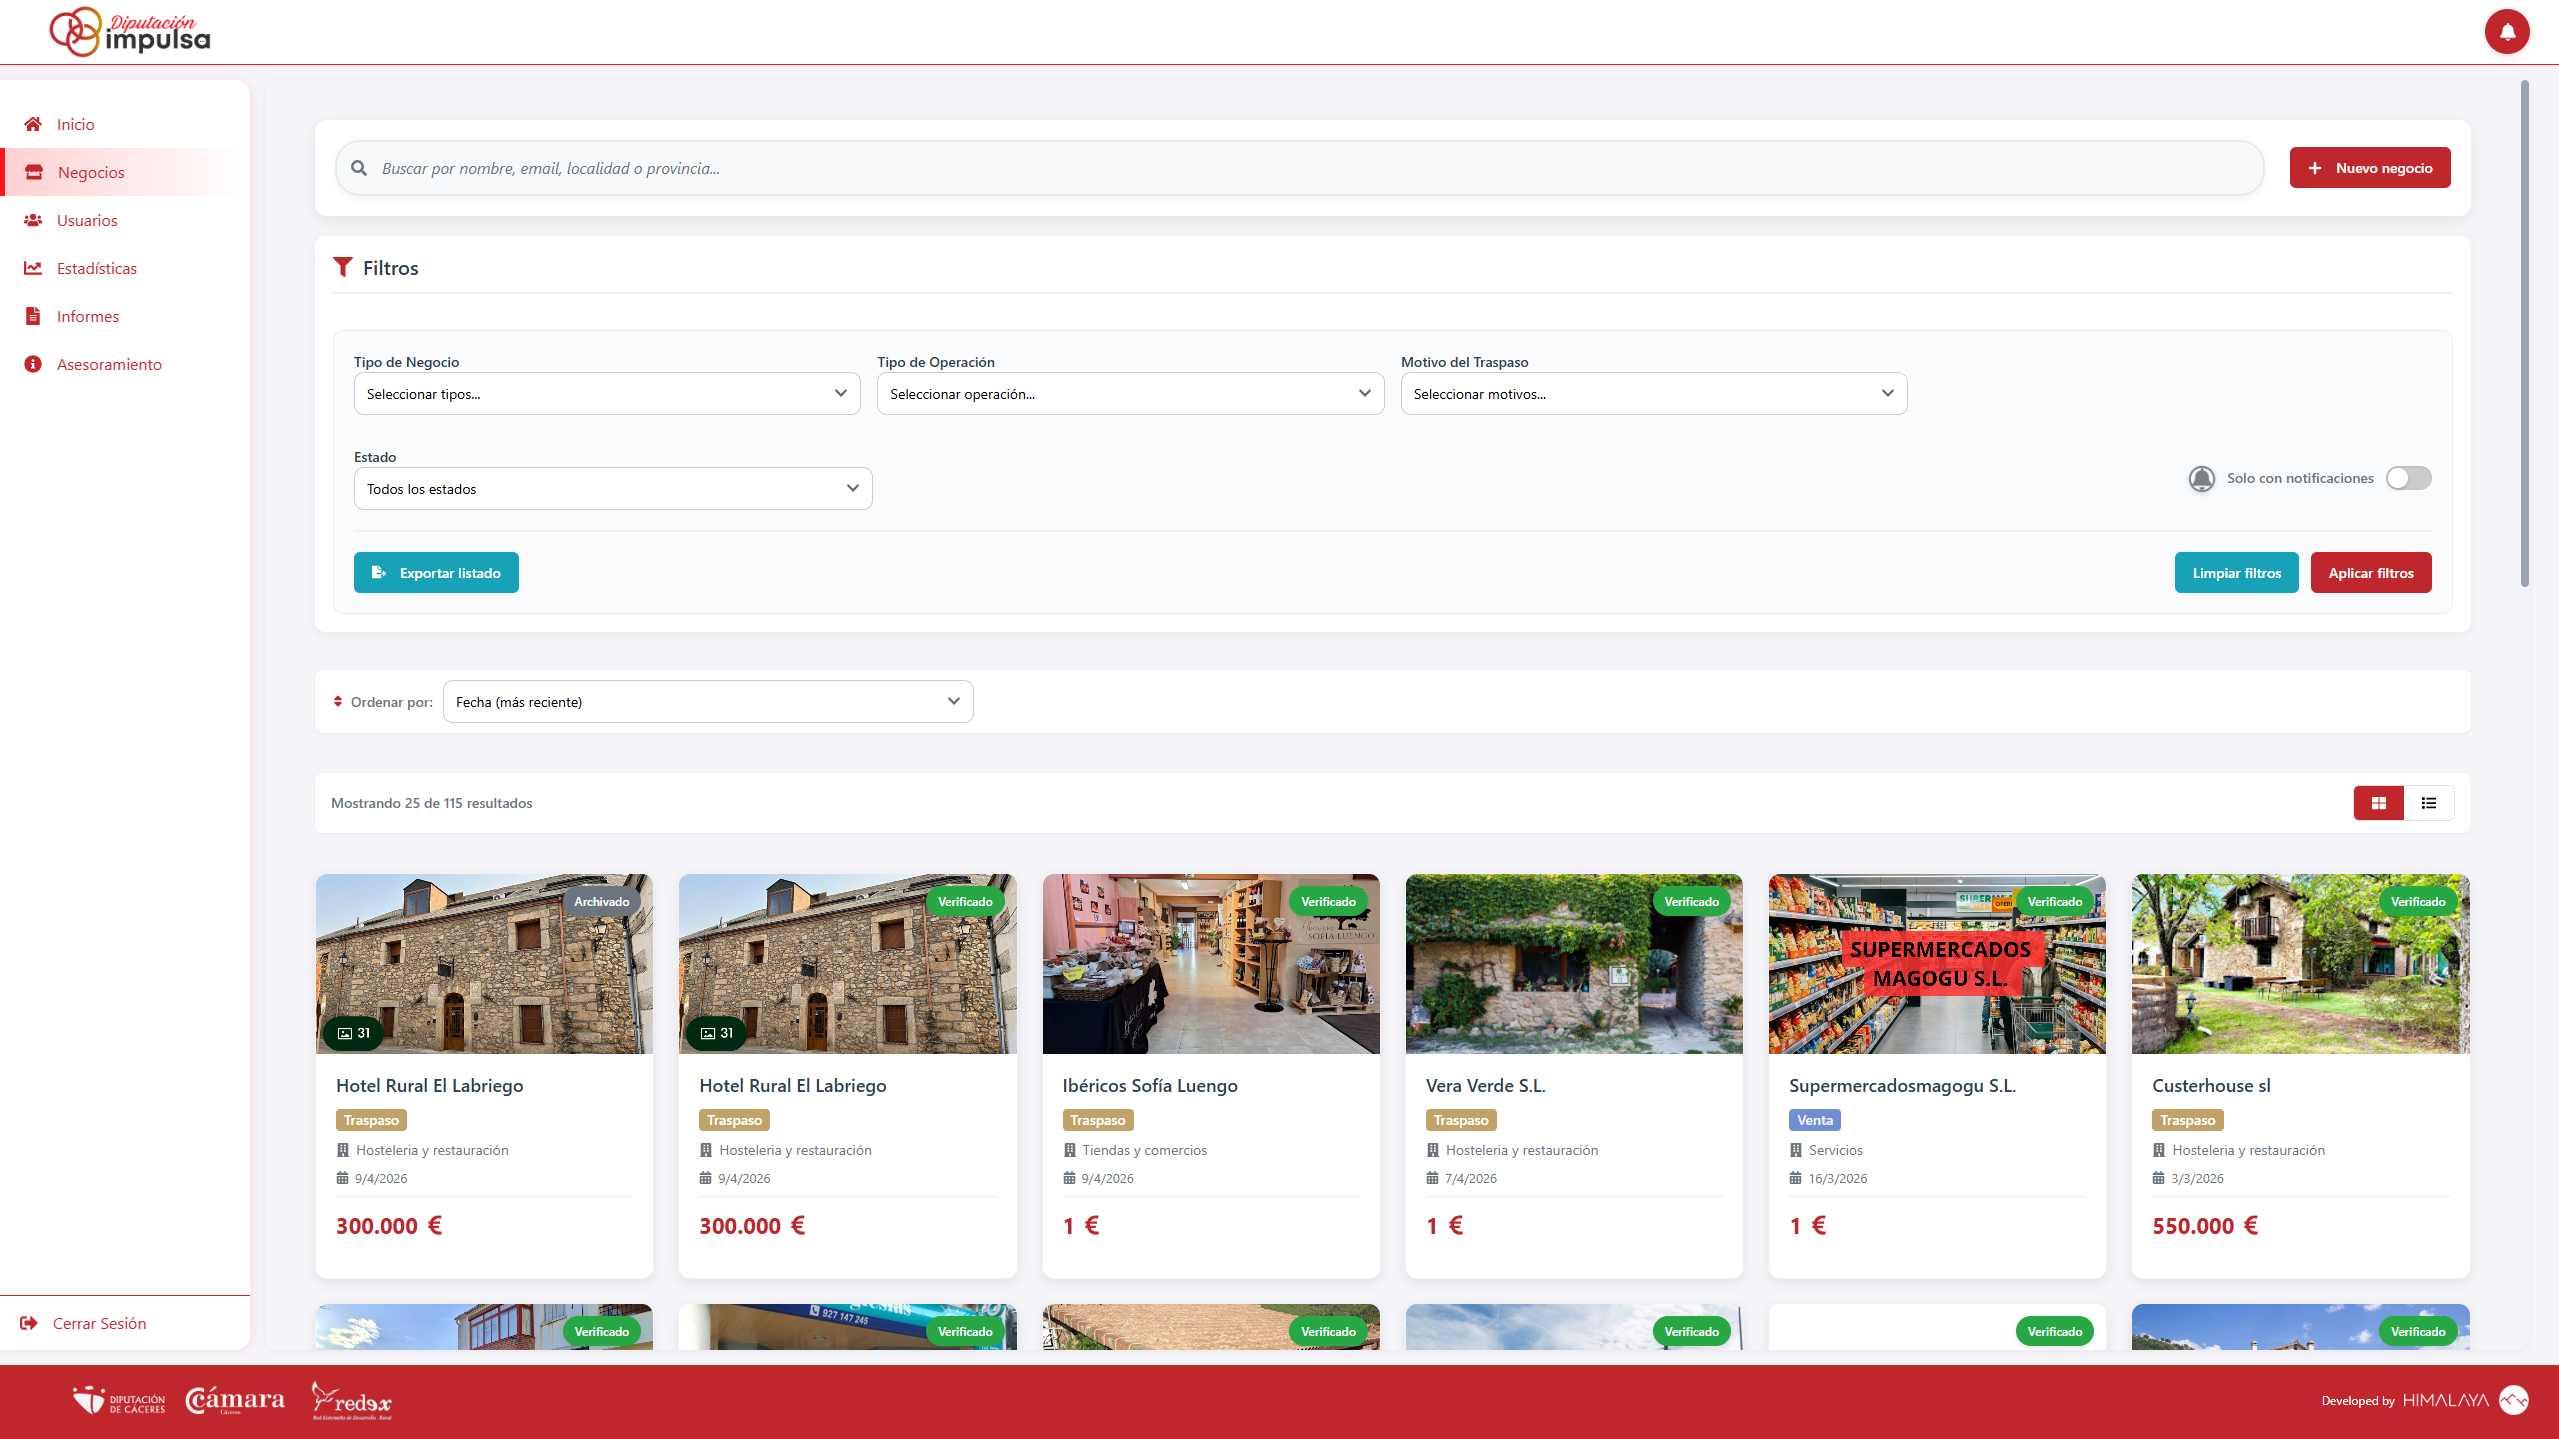
Task: Click title Custerhouse sl
Action: (2211, 1085)
